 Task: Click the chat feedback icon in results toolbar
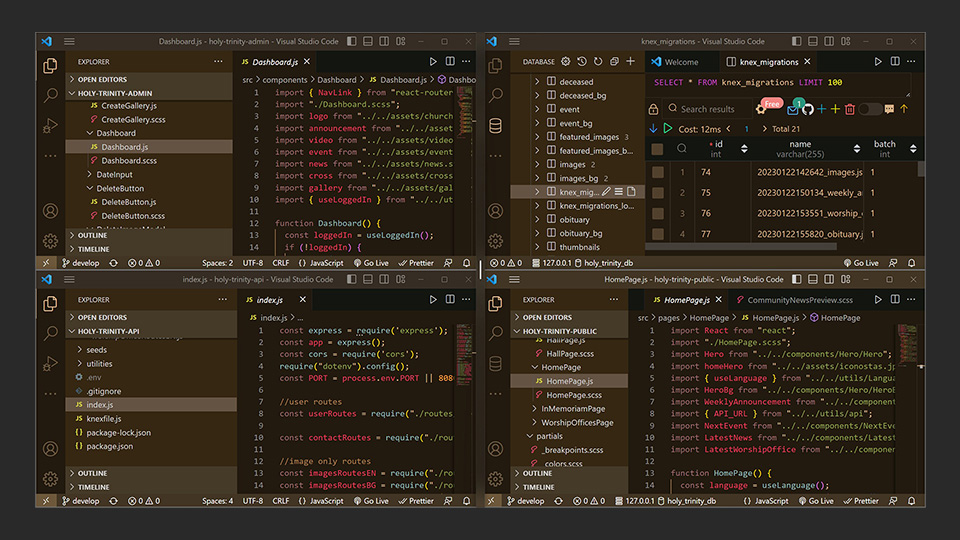[889, 109]
